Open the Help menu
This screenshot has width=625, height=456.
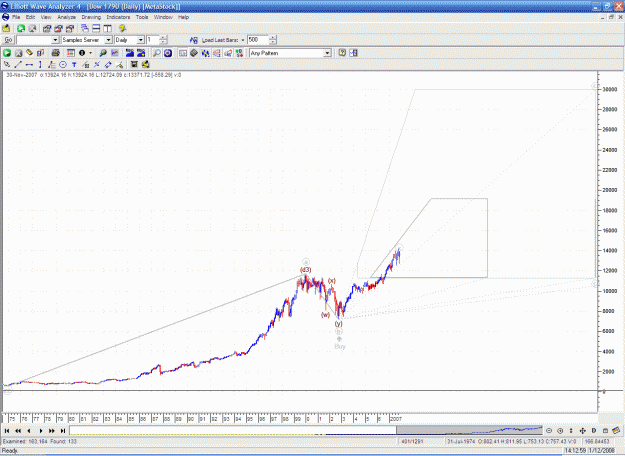(x=183, y=17)
